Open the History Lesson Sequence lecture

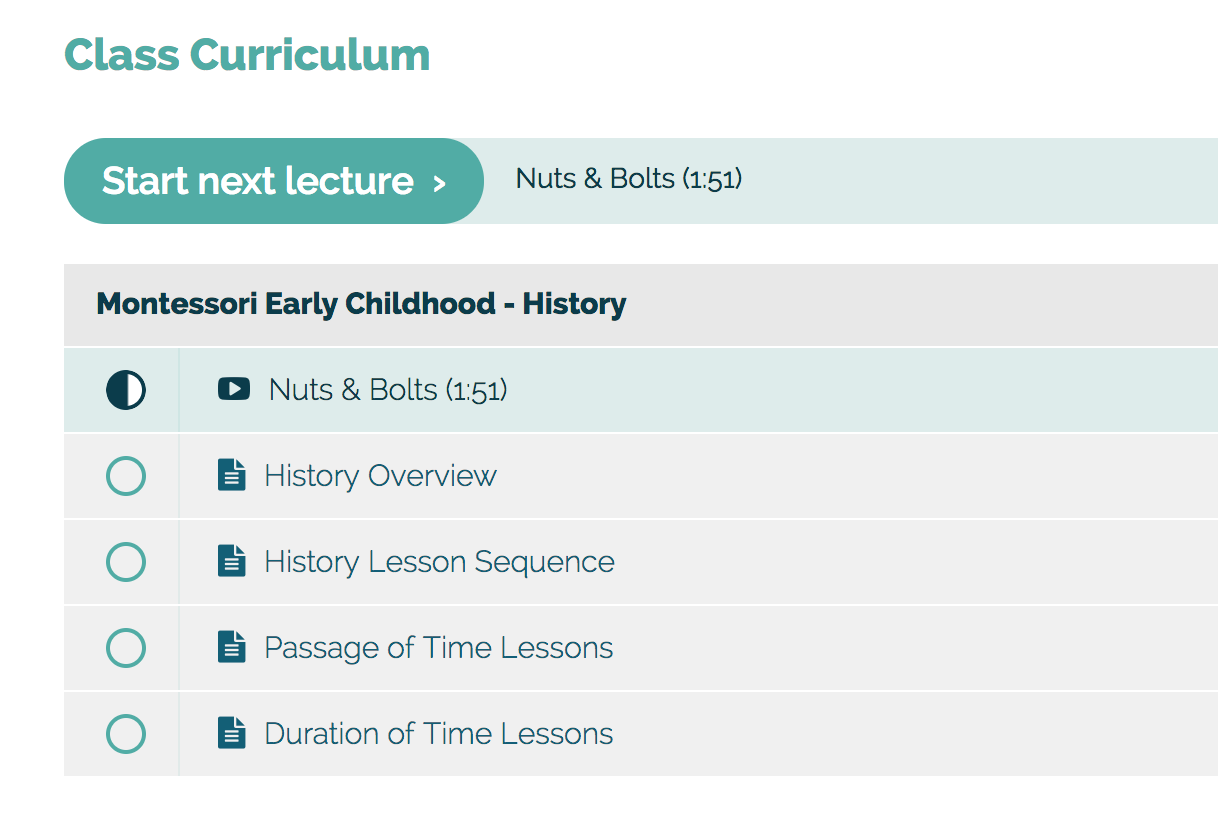click(x=439, y=562)
